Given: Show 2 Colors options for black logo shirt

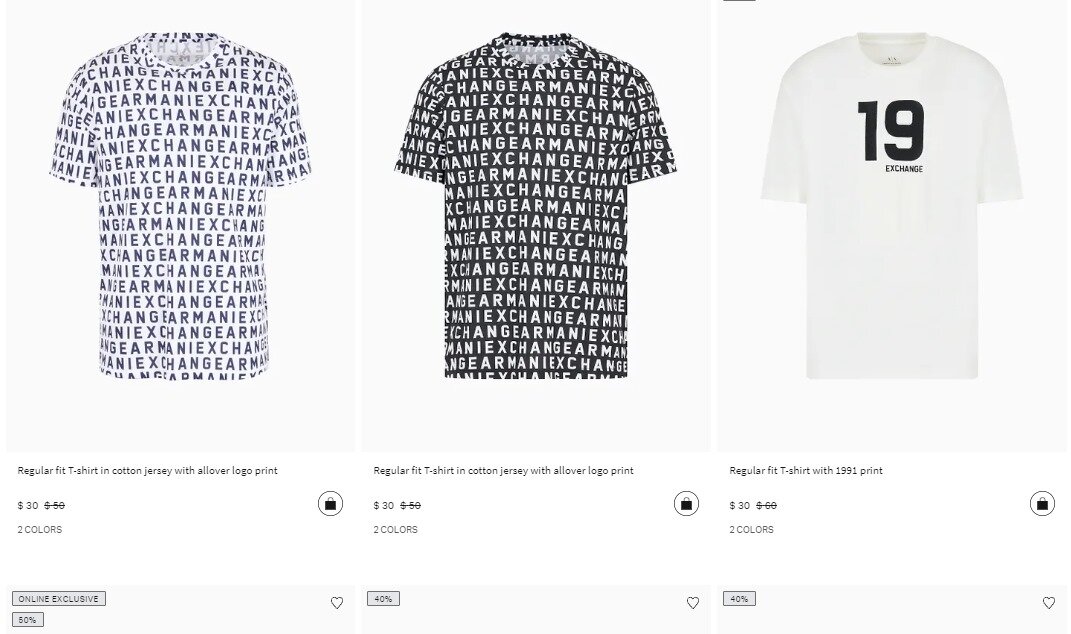Looking at the screenshot, I should tap(396, 530).
